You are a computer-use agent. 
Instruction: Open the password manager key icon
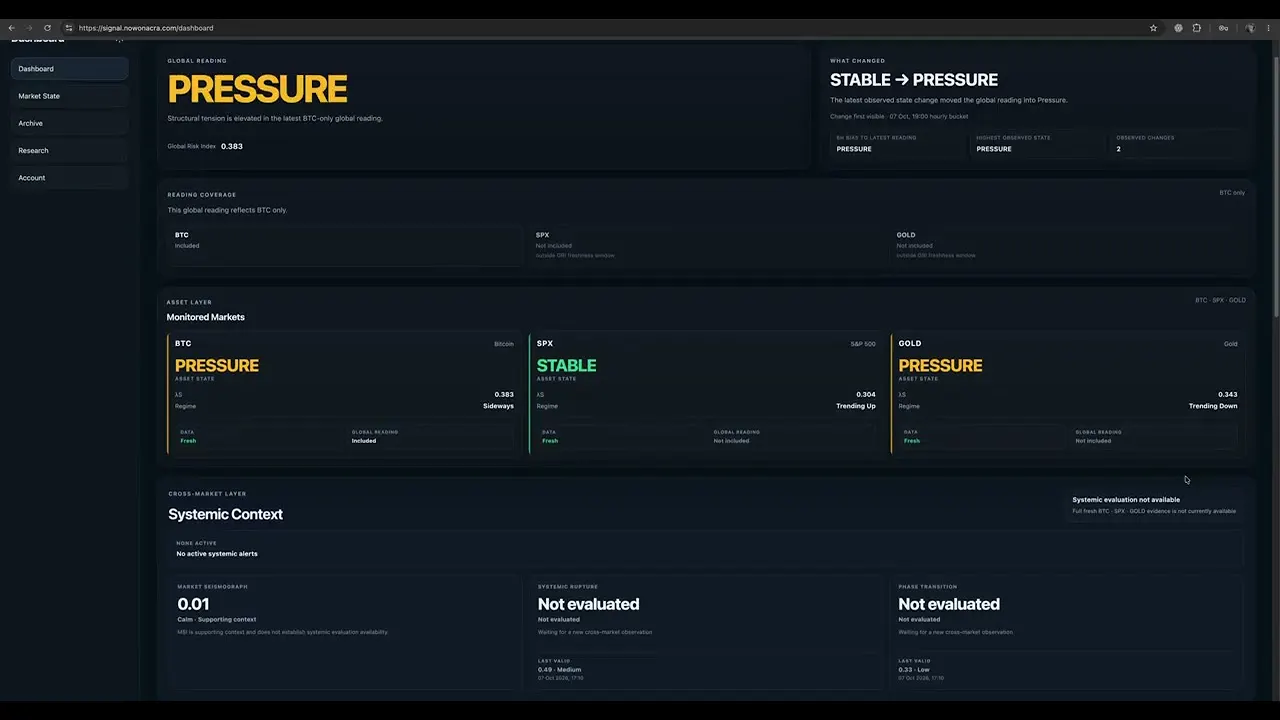coord(1223,28)
